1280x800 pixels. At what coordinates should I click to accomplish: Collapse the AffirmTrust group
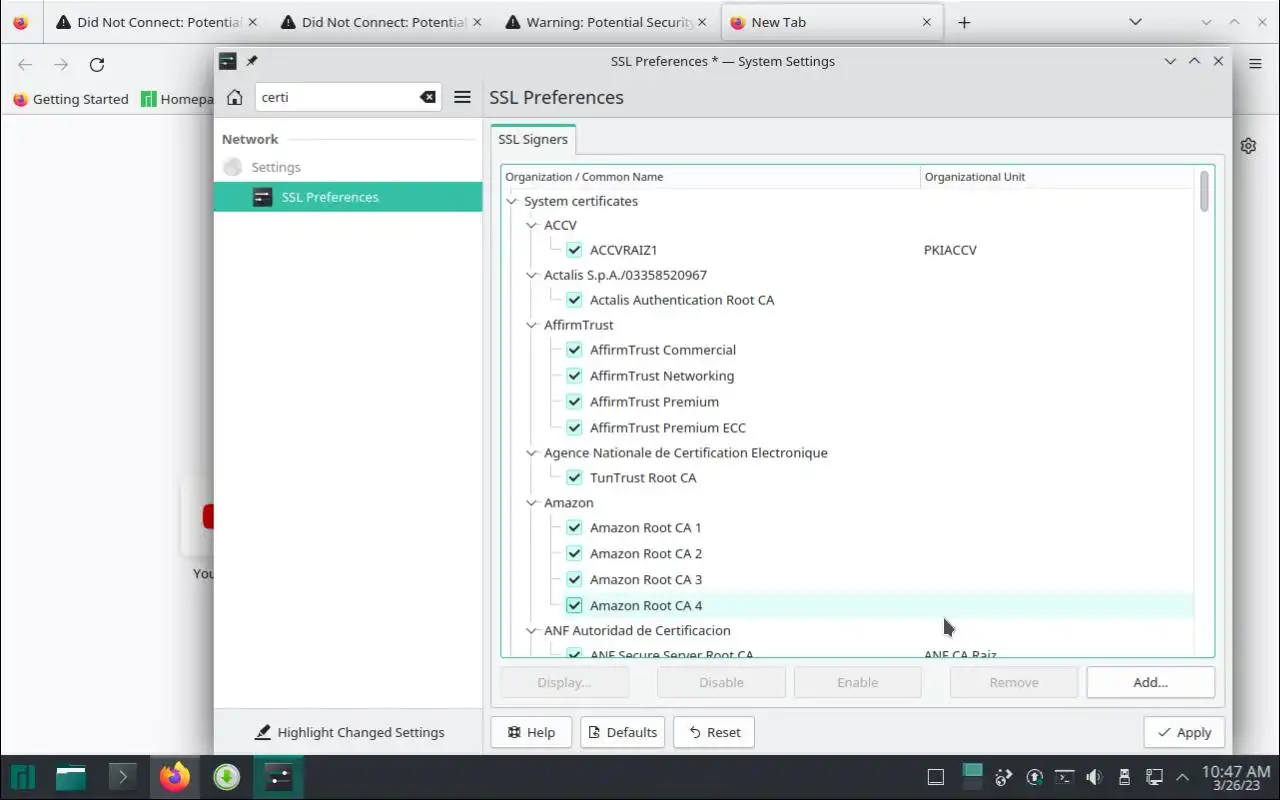pos(531,325)
